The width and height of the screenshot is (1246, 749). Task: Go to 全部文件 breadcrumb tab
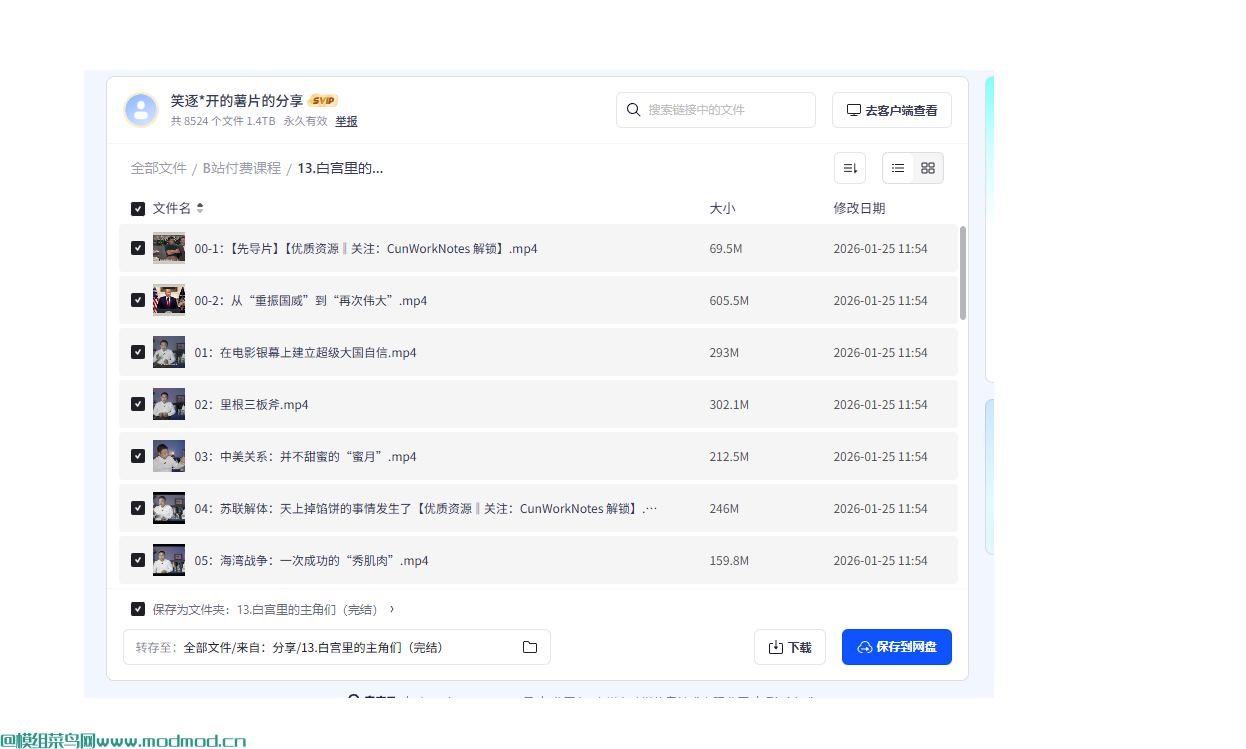point(159,168)
